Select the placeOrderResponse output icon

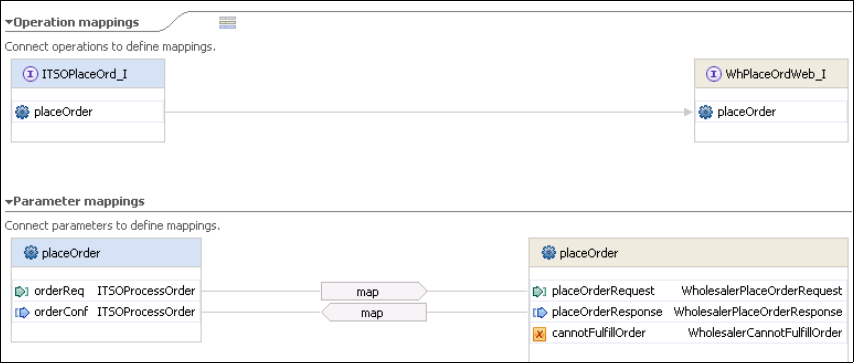pyautogui.click(x=539, y=312)
